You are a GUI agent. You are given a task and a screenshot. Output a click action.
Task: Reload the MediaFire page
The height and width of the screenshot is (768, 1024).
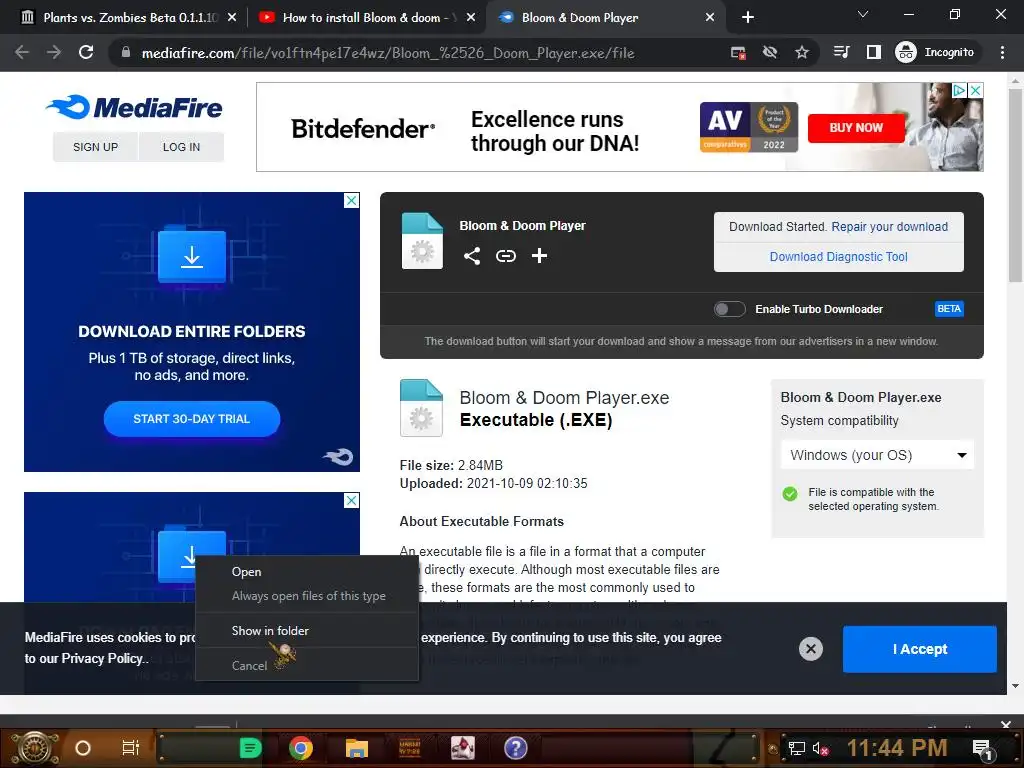tap(86, 52)
